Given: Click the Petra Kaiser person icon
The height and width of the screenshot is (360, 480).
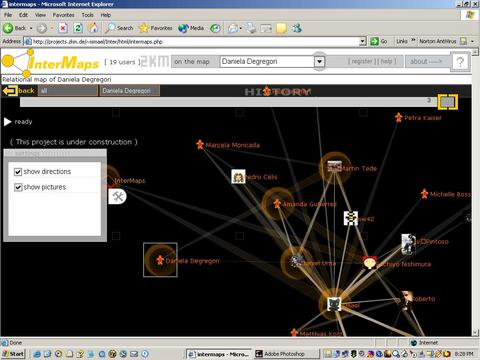Looking at the screenshot, I should [x=398, y=117].
